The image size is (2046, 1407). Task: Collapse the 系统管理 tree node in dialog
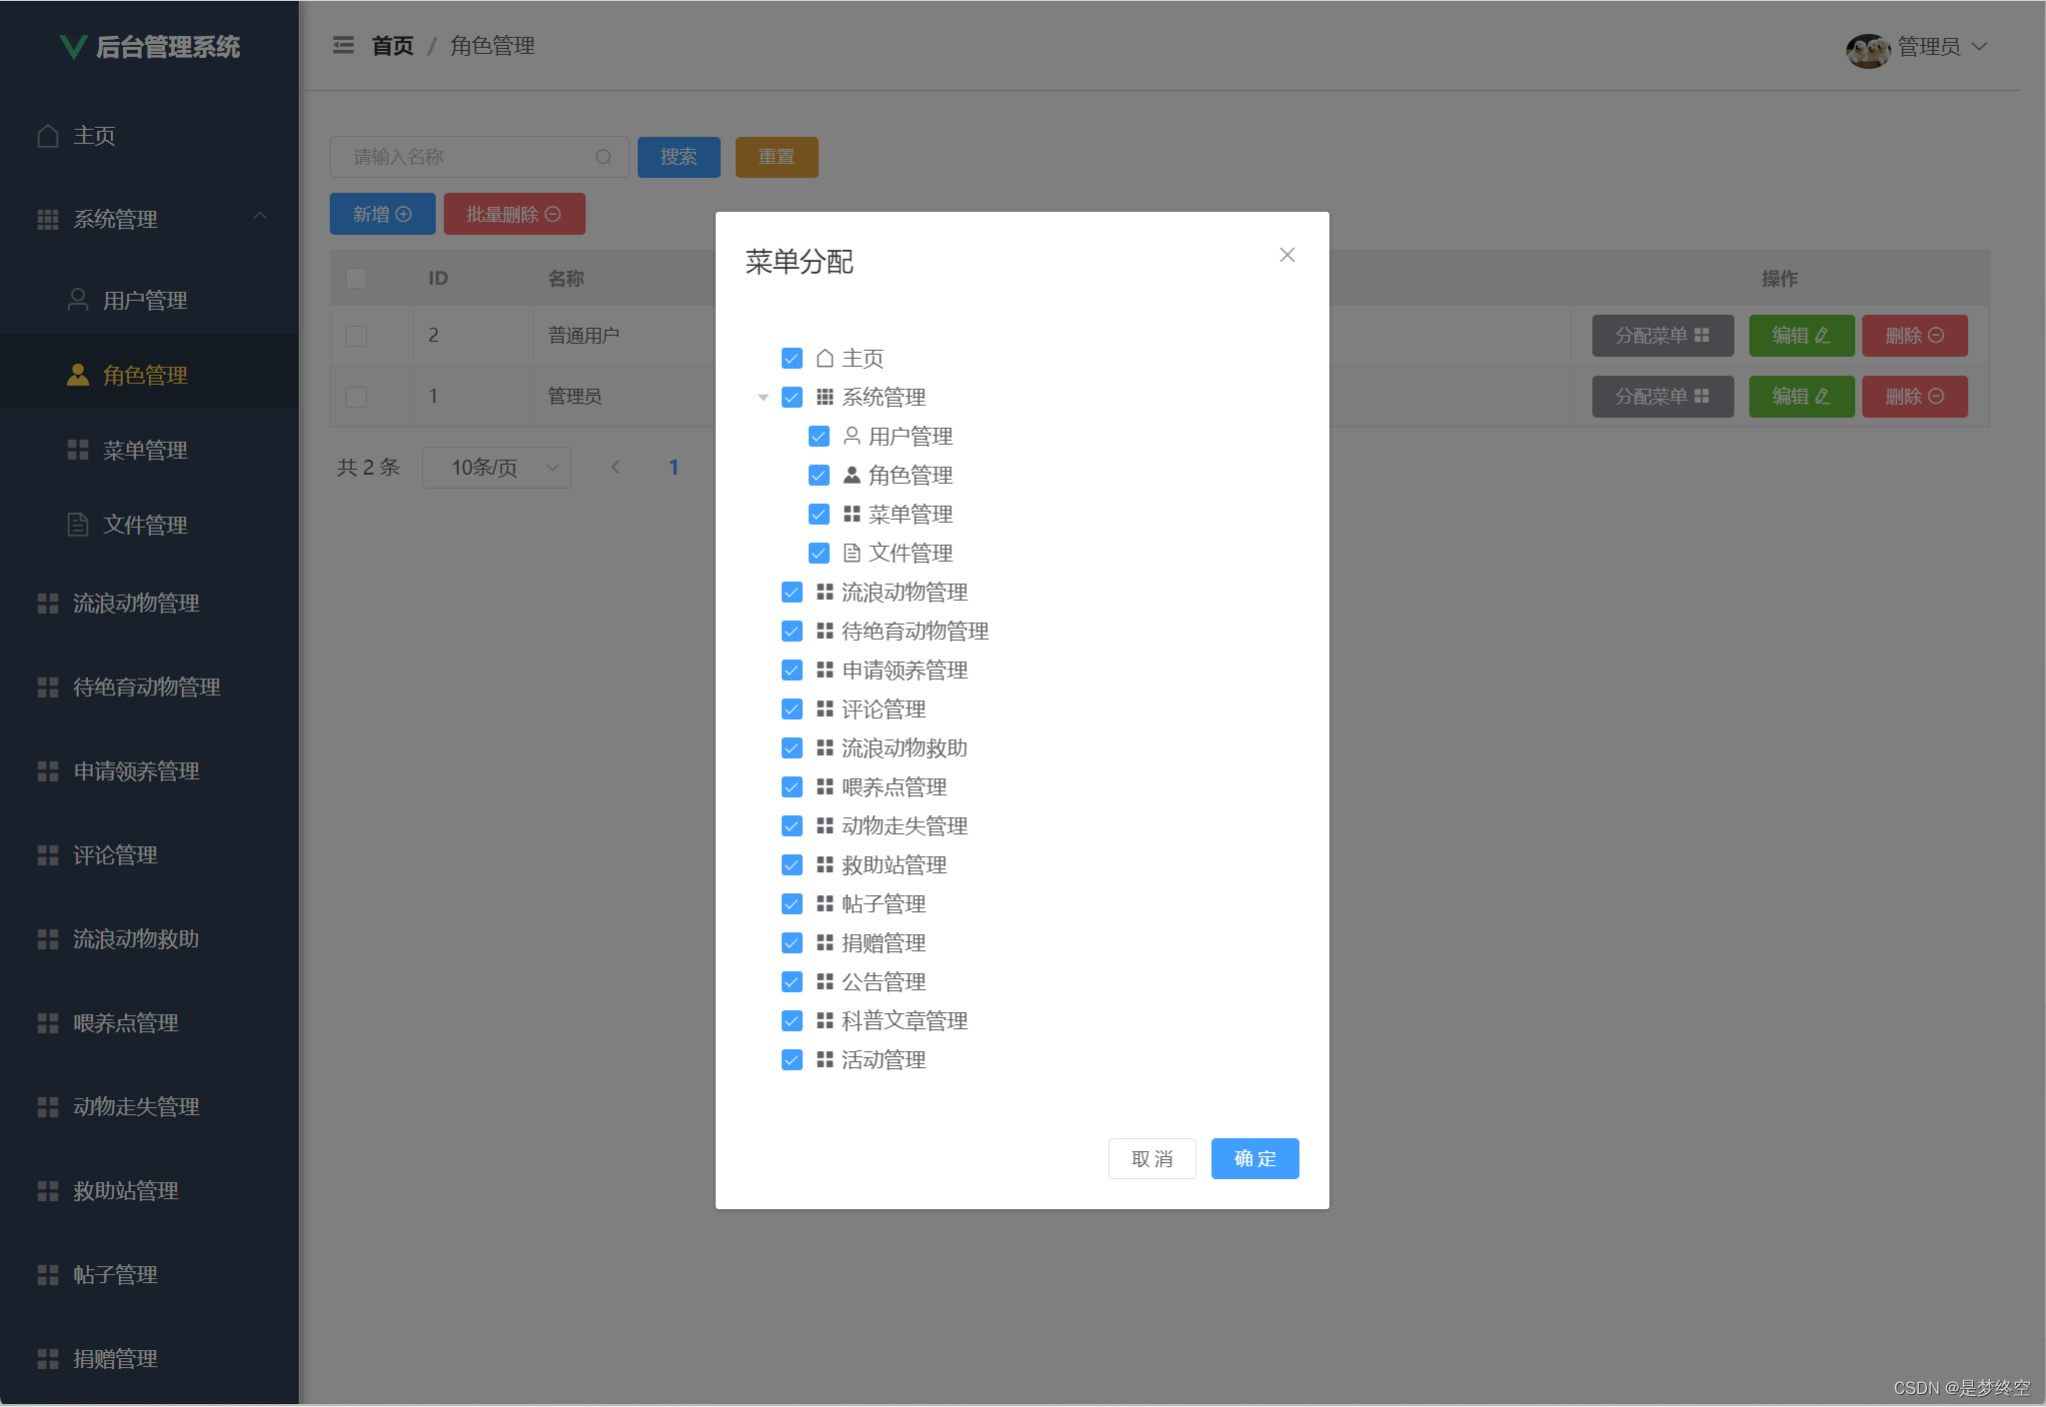(764, 397)
